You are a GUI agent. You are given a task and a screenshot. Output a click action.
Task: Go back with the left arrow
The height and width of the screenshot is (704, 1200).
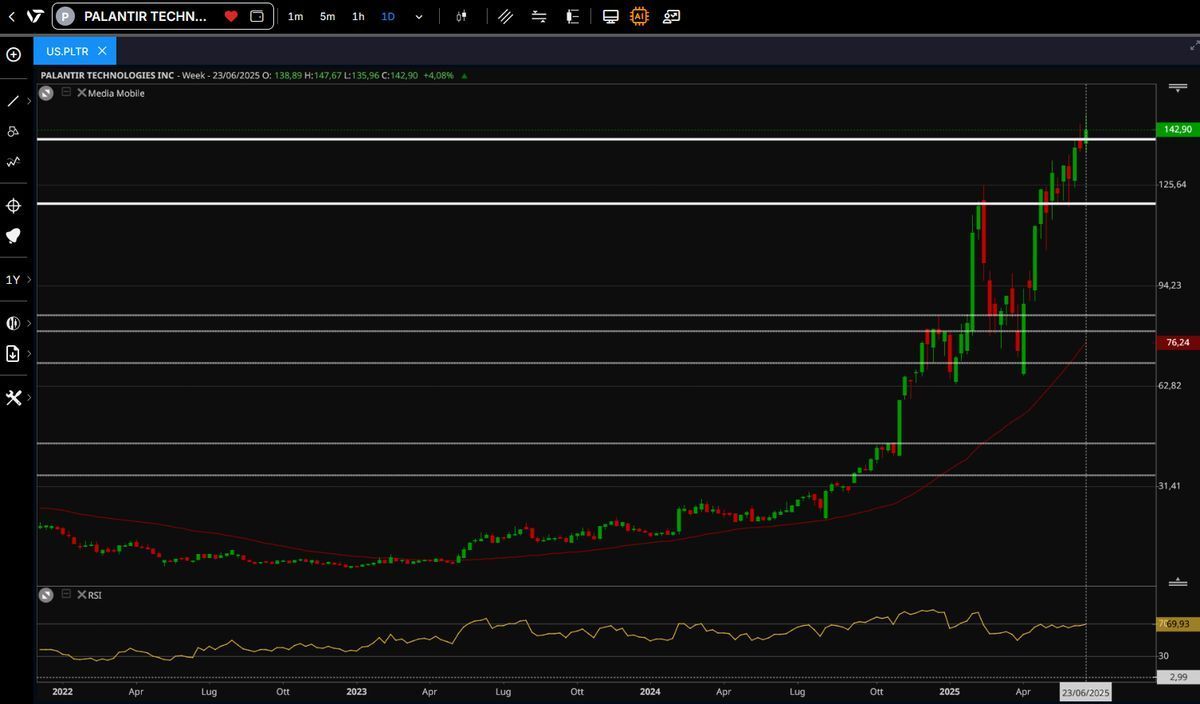11,16
